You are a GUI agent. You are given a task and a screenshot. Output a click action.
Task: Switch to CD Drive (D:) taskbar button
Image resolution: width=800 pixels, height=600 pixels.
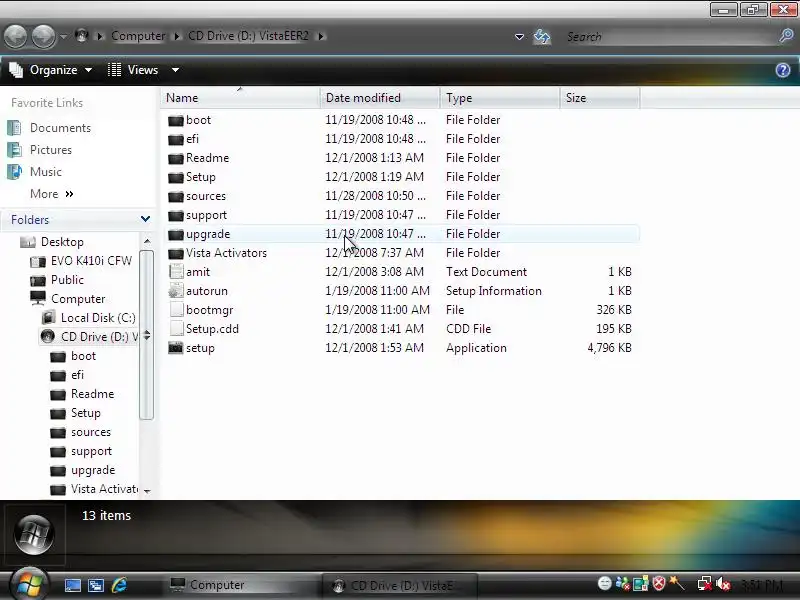pos(400,585)
